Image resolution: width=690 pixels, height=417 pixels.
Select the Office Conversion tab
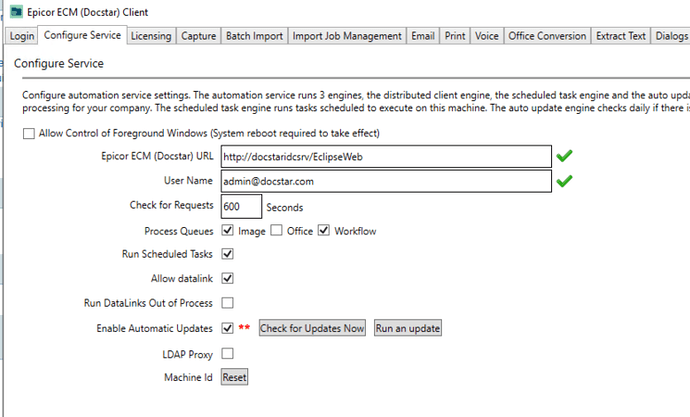(547, 36)
